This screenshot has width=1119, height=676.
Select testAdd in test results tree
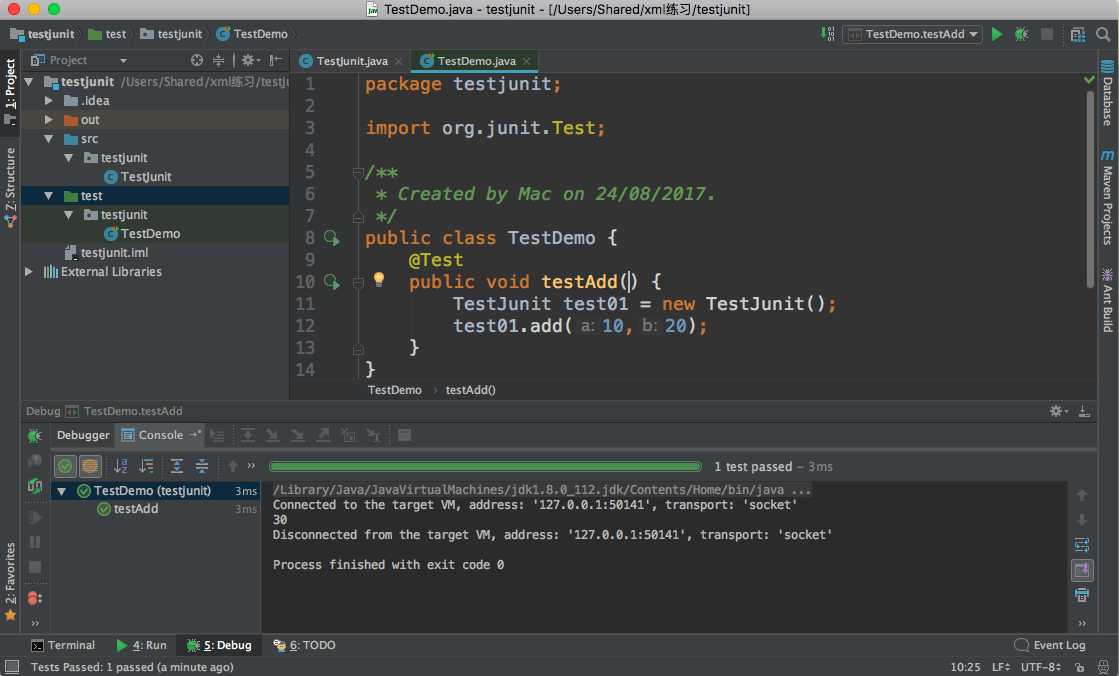pyautogui.click(x=136, y=509)
